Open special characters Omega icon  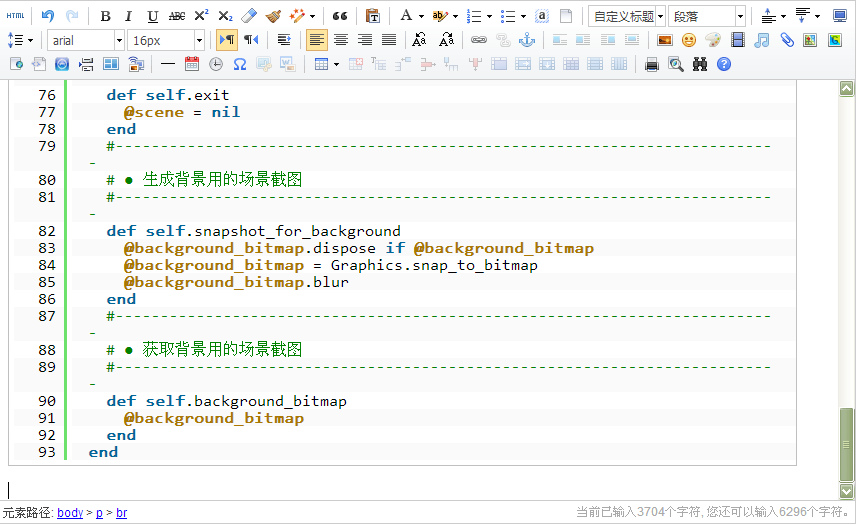coord(239,64)
